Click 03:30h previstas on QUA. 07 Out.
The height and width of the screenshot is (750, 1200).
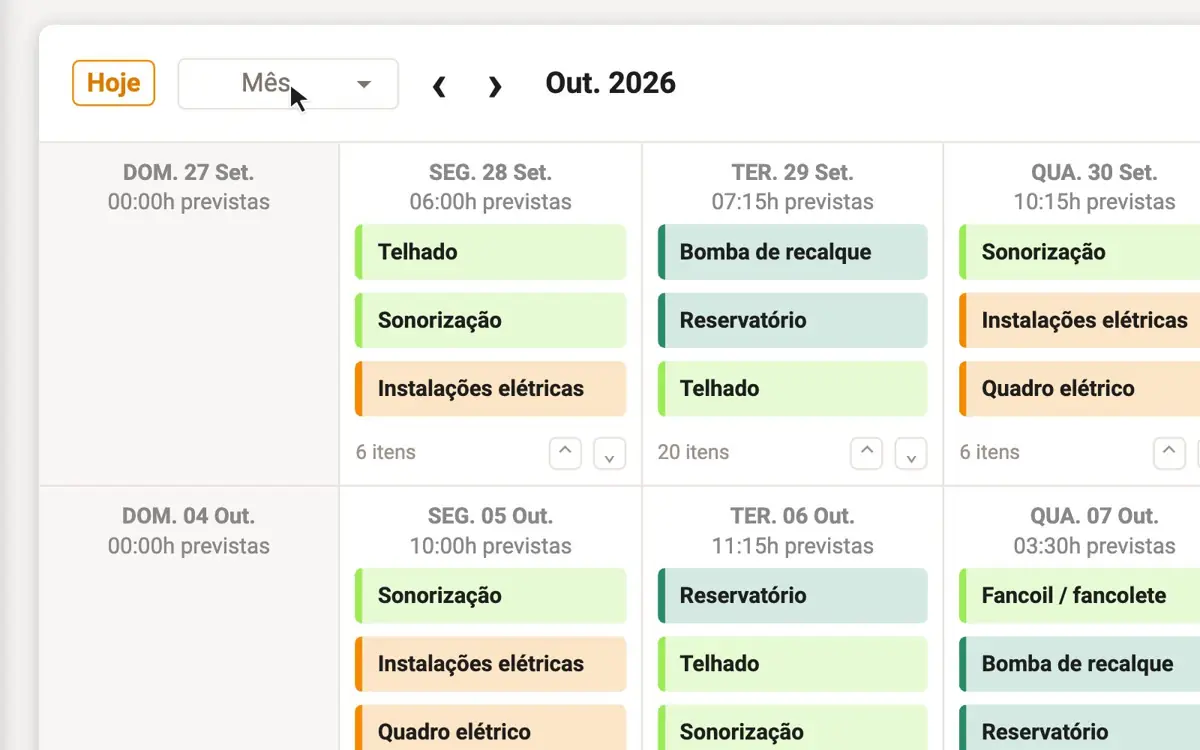click(x=1094, y=546)
